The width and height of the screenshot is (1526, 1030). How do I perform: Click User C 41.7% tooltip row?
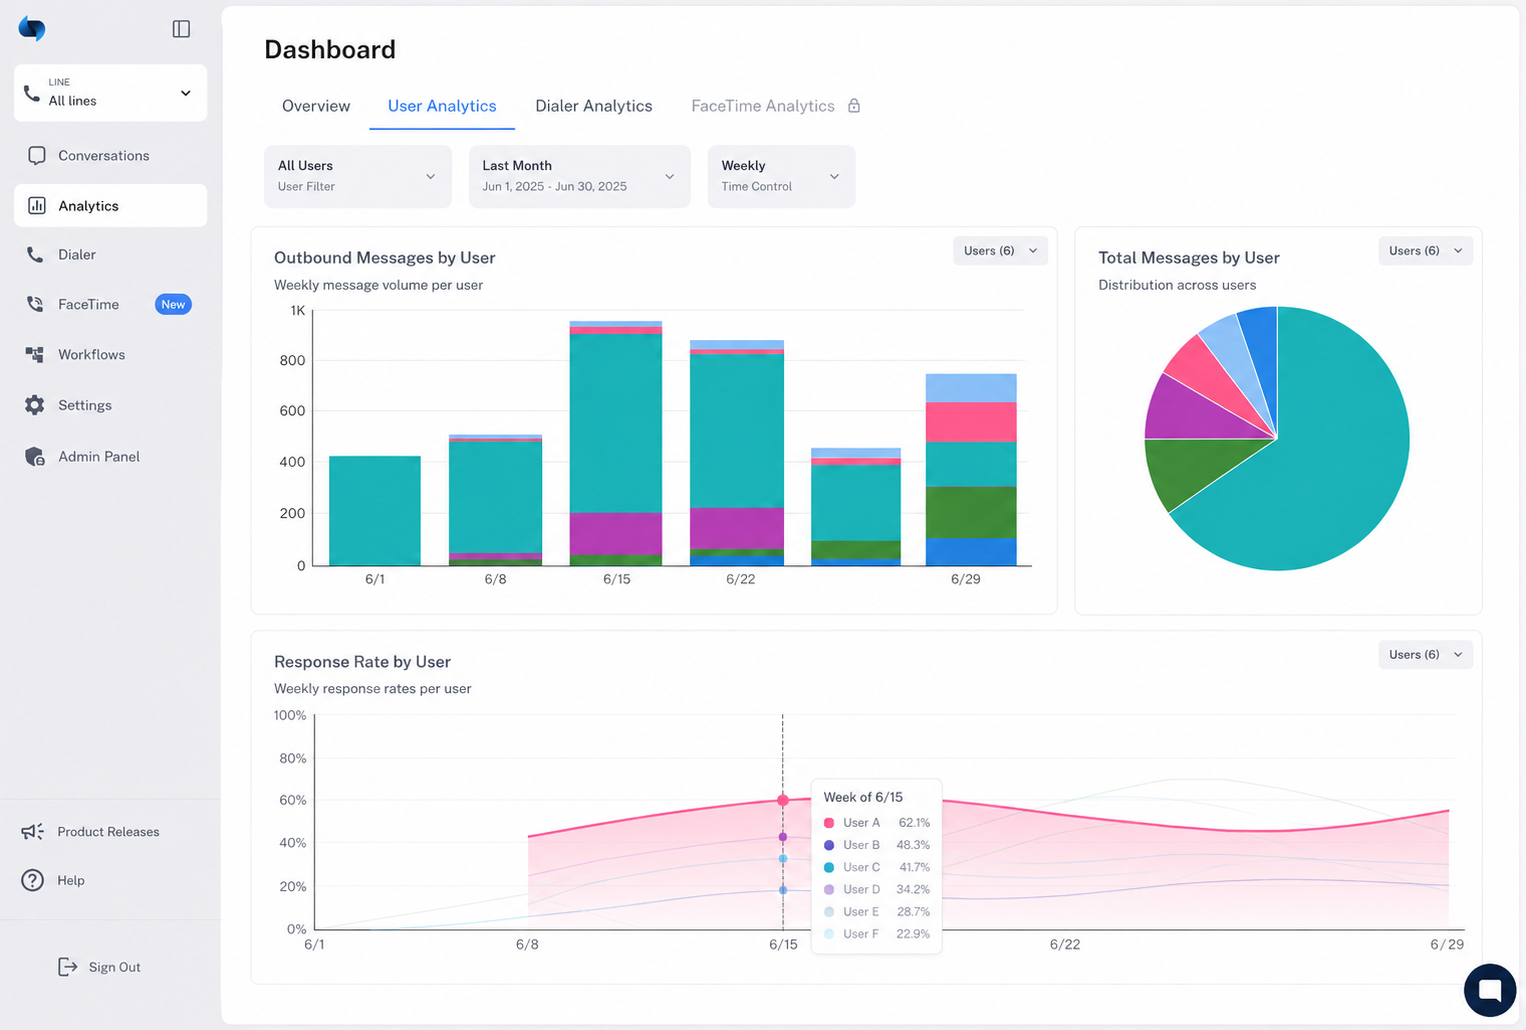[x=877, y=867]
